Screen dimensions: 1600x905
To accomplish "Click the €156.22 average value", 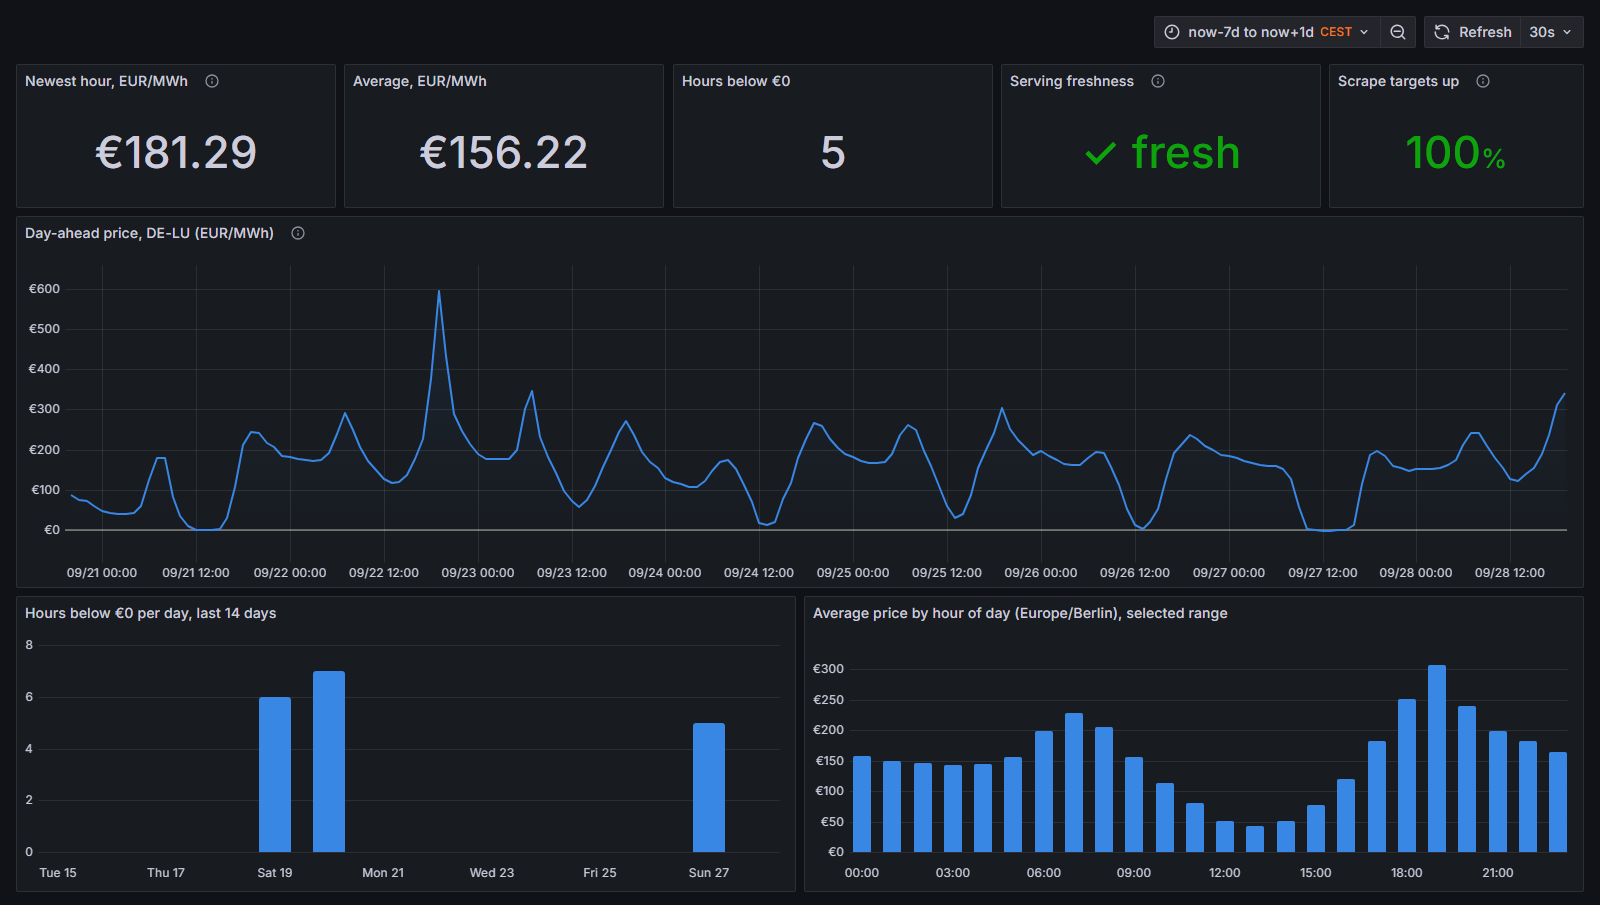I will 504,153.
